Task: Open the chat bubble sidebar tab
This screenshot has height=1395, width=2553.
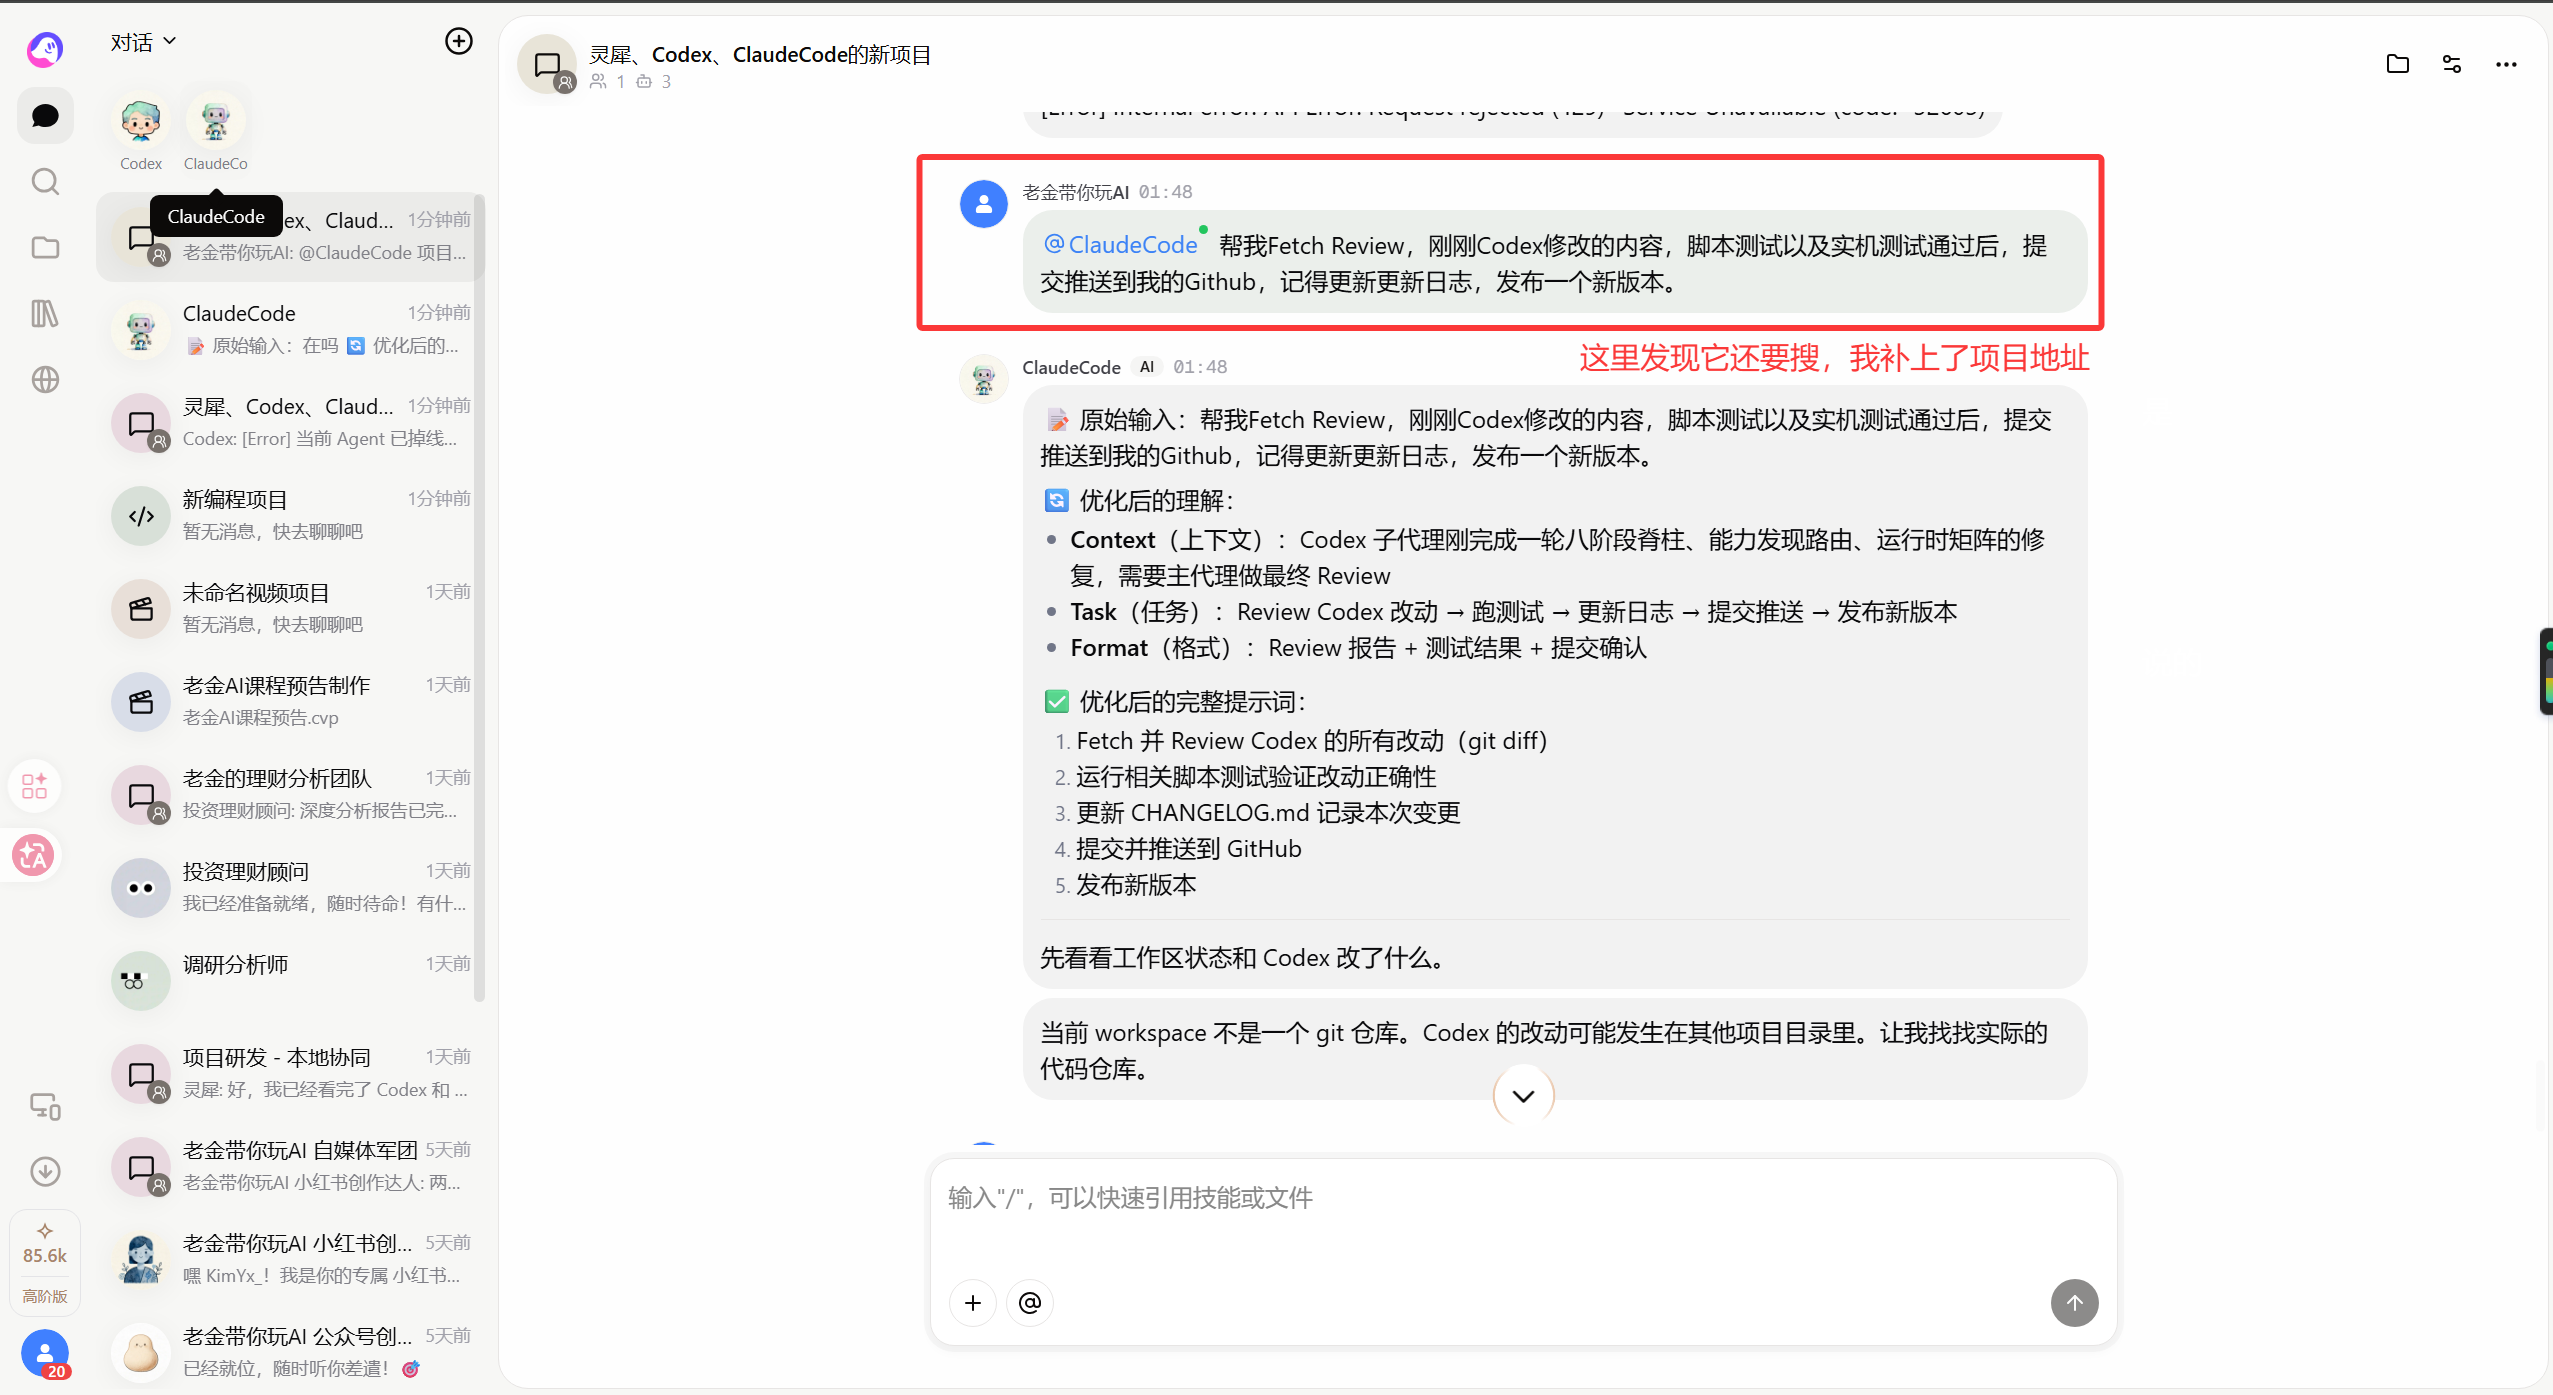Action: [x=45, y=116]
